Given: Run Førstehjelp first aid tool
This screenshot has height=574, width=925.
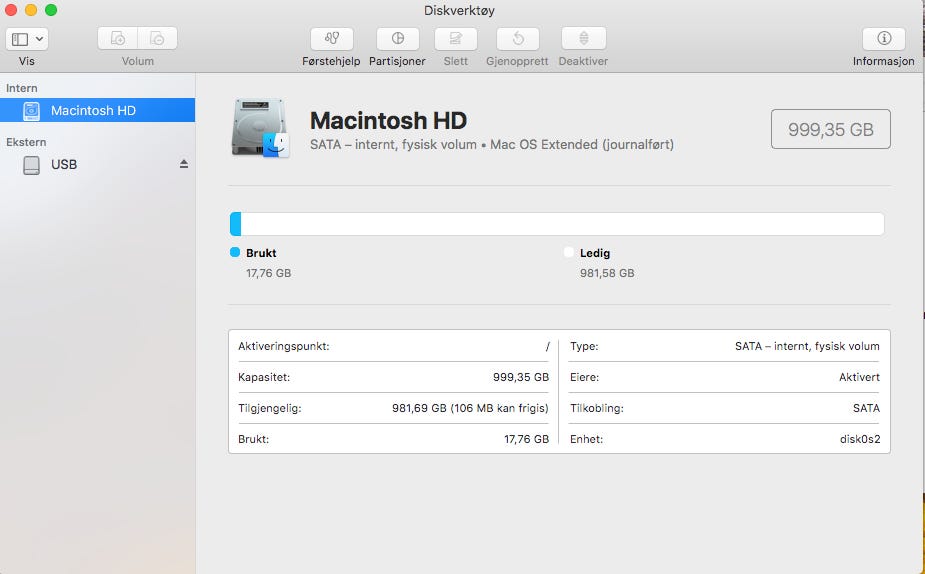Looking at the screenshot, I should 332,38.
